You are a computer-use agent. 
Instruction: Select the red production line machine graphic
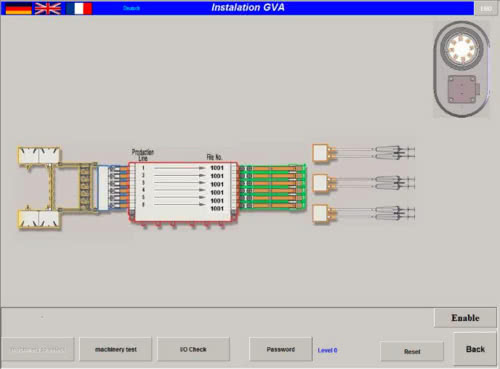click(x=184, y=192)
